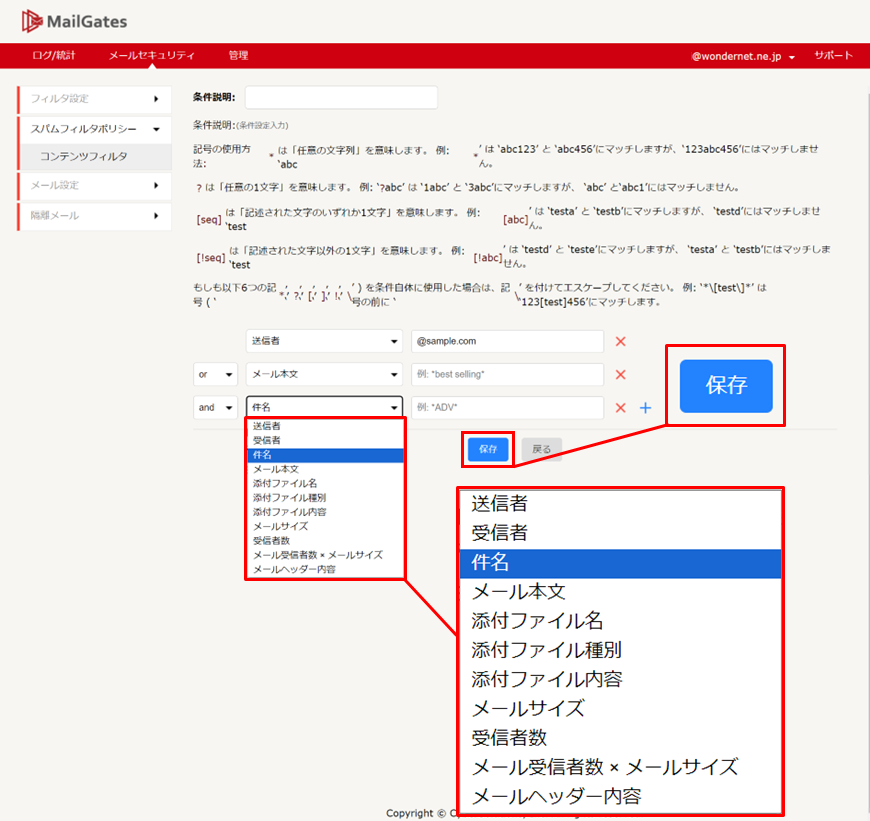Remove the メール本文 condition row
Screen dimensions: 870x821
tap(620, 375)
